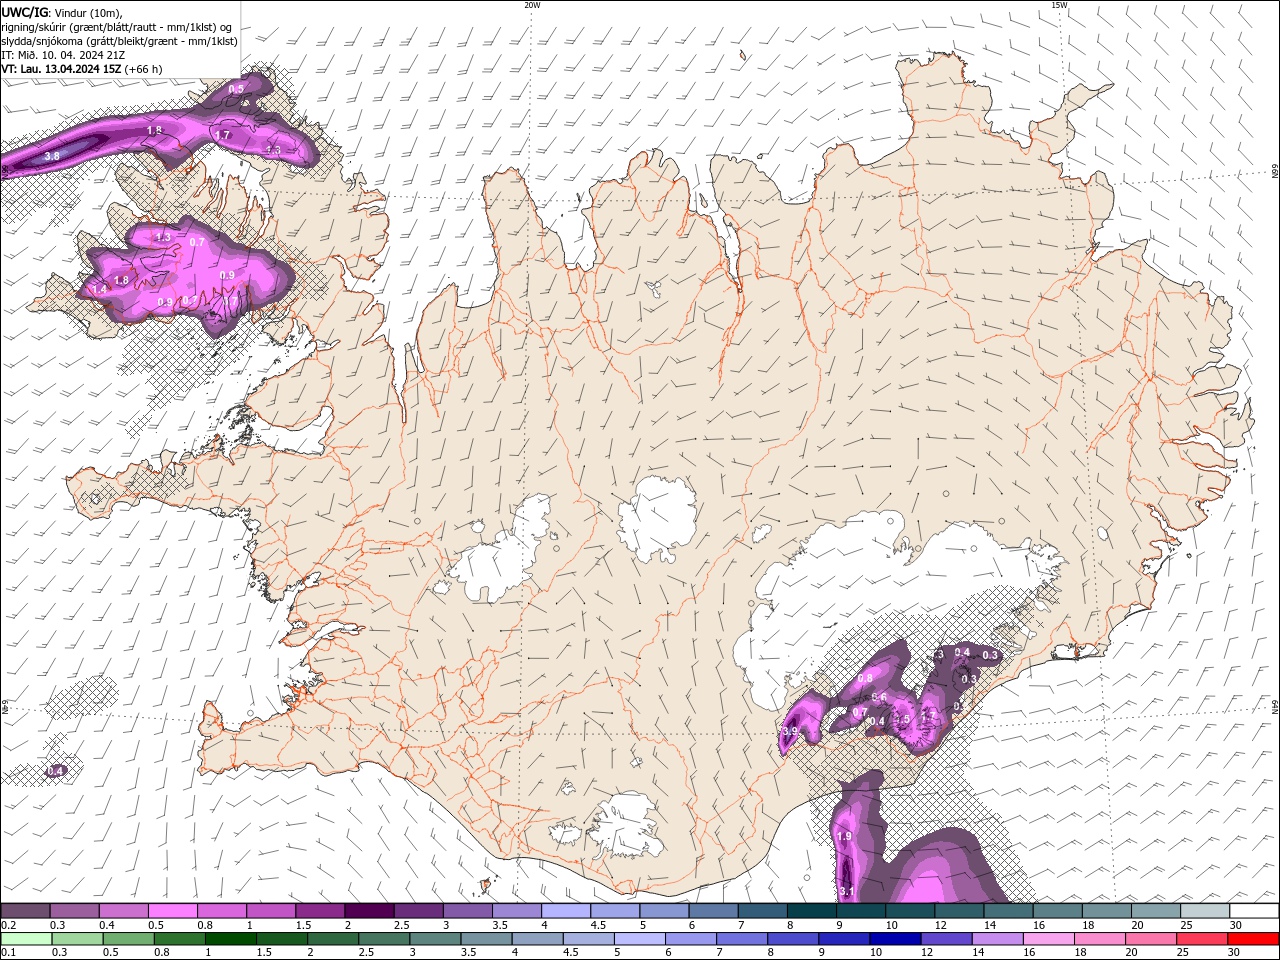This screenshot has width=1280, height=960.
Task: Select bright pink 0.5 swatch in upper scale
Action: [172, 911]
